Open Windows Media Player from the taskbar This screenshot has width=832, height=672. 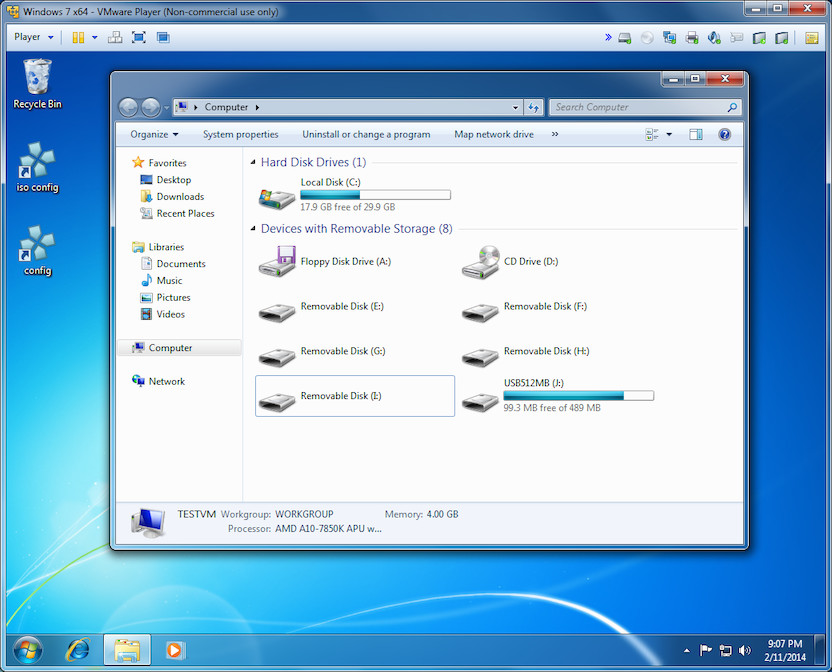coord(175,650)
